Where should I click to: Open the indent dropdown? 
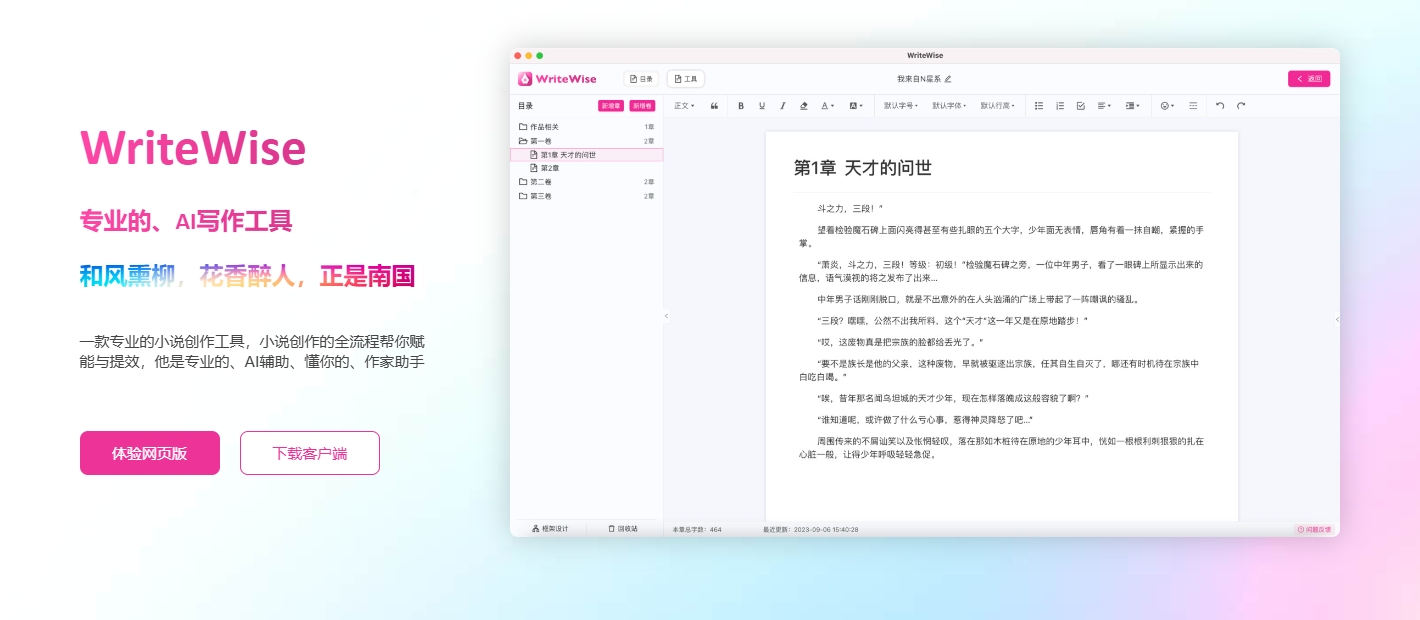tap(1133, 105)
